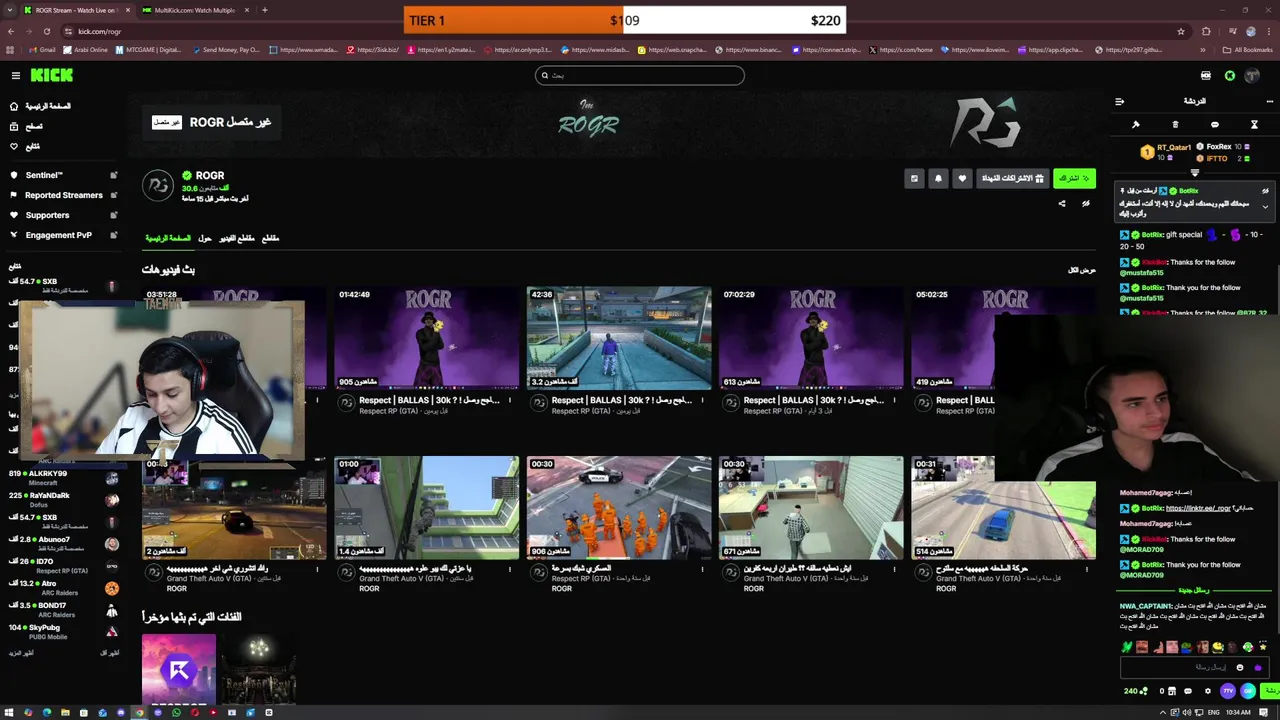Collapse the chat panel with arrow icon
The height and width of the screenshot is (720, 1280).
pos(1119,101)
